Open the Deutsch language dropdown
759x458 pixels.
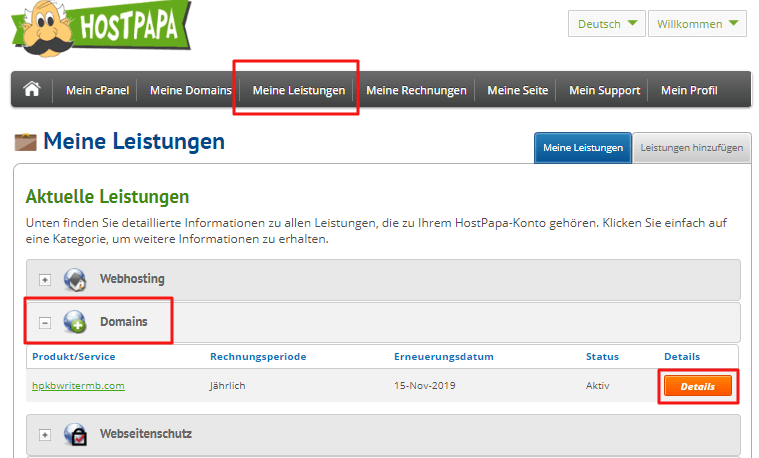[x=607, y=24]
